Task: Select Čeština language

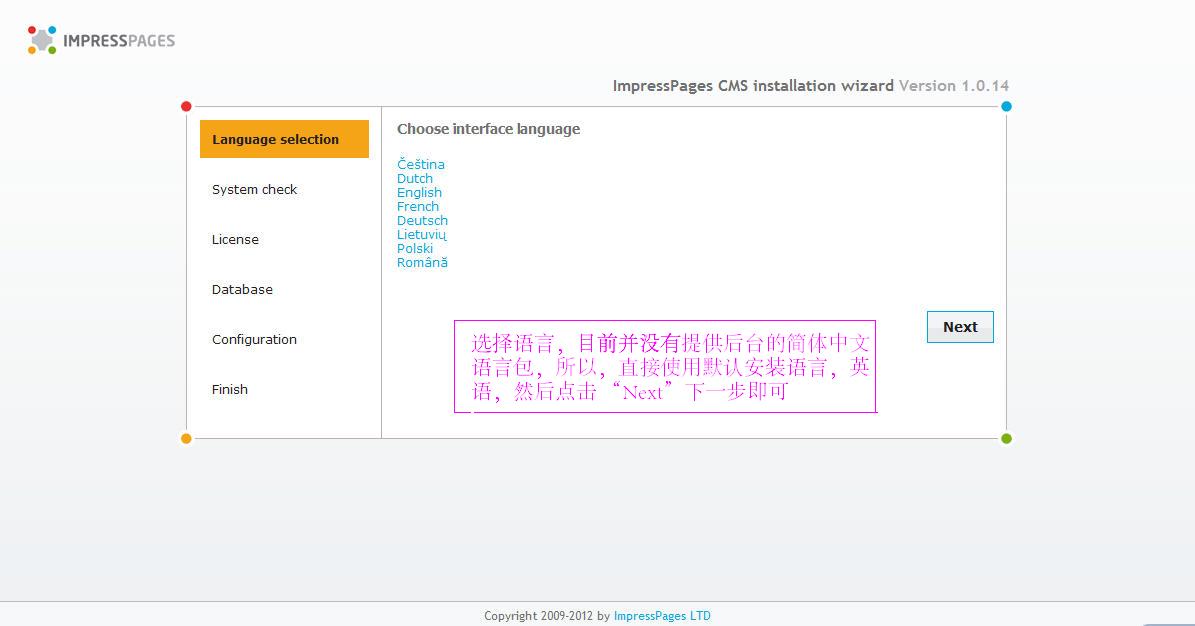Action: (421, 164)
